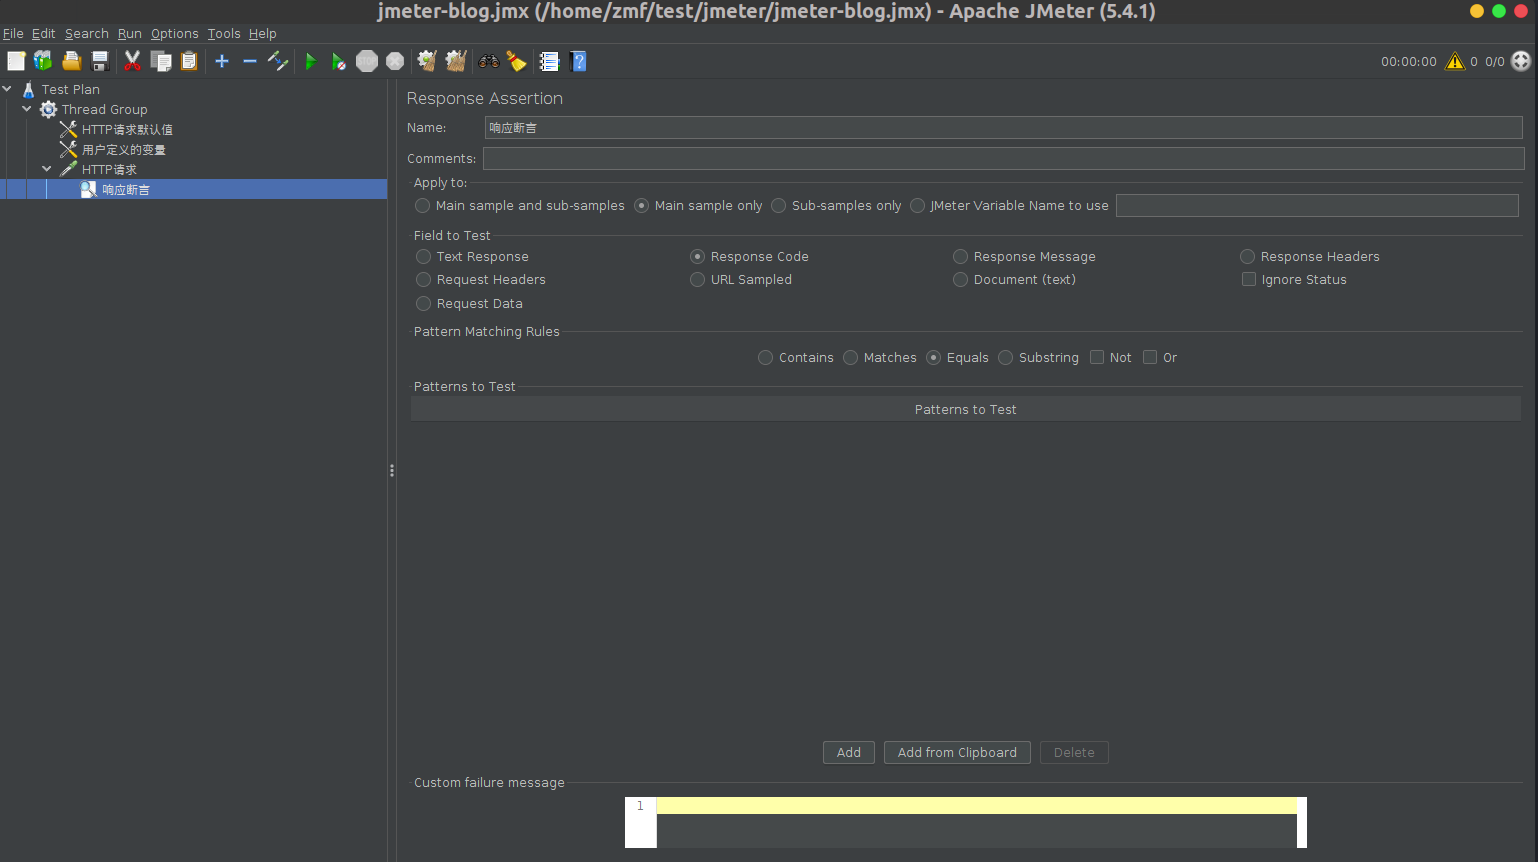
Task: Click the Cut scissors icon
Action: coord(132,61)
